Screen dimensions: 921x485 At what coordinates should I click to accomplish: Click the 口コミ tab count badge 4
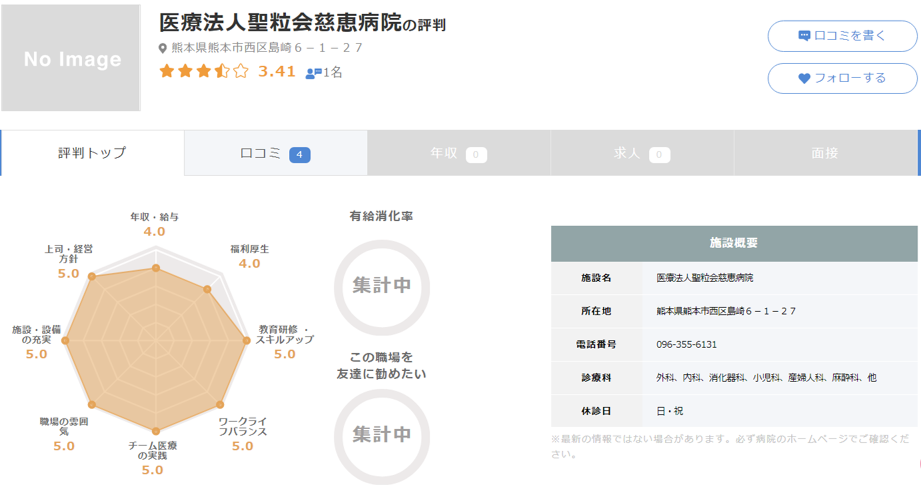(300, 155)
